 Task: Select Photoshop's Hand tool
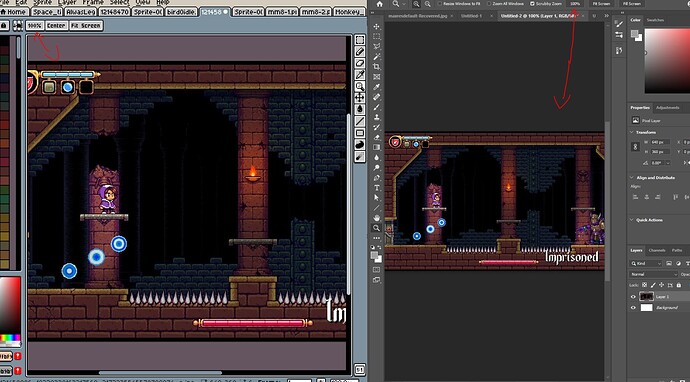click(376, 218)
